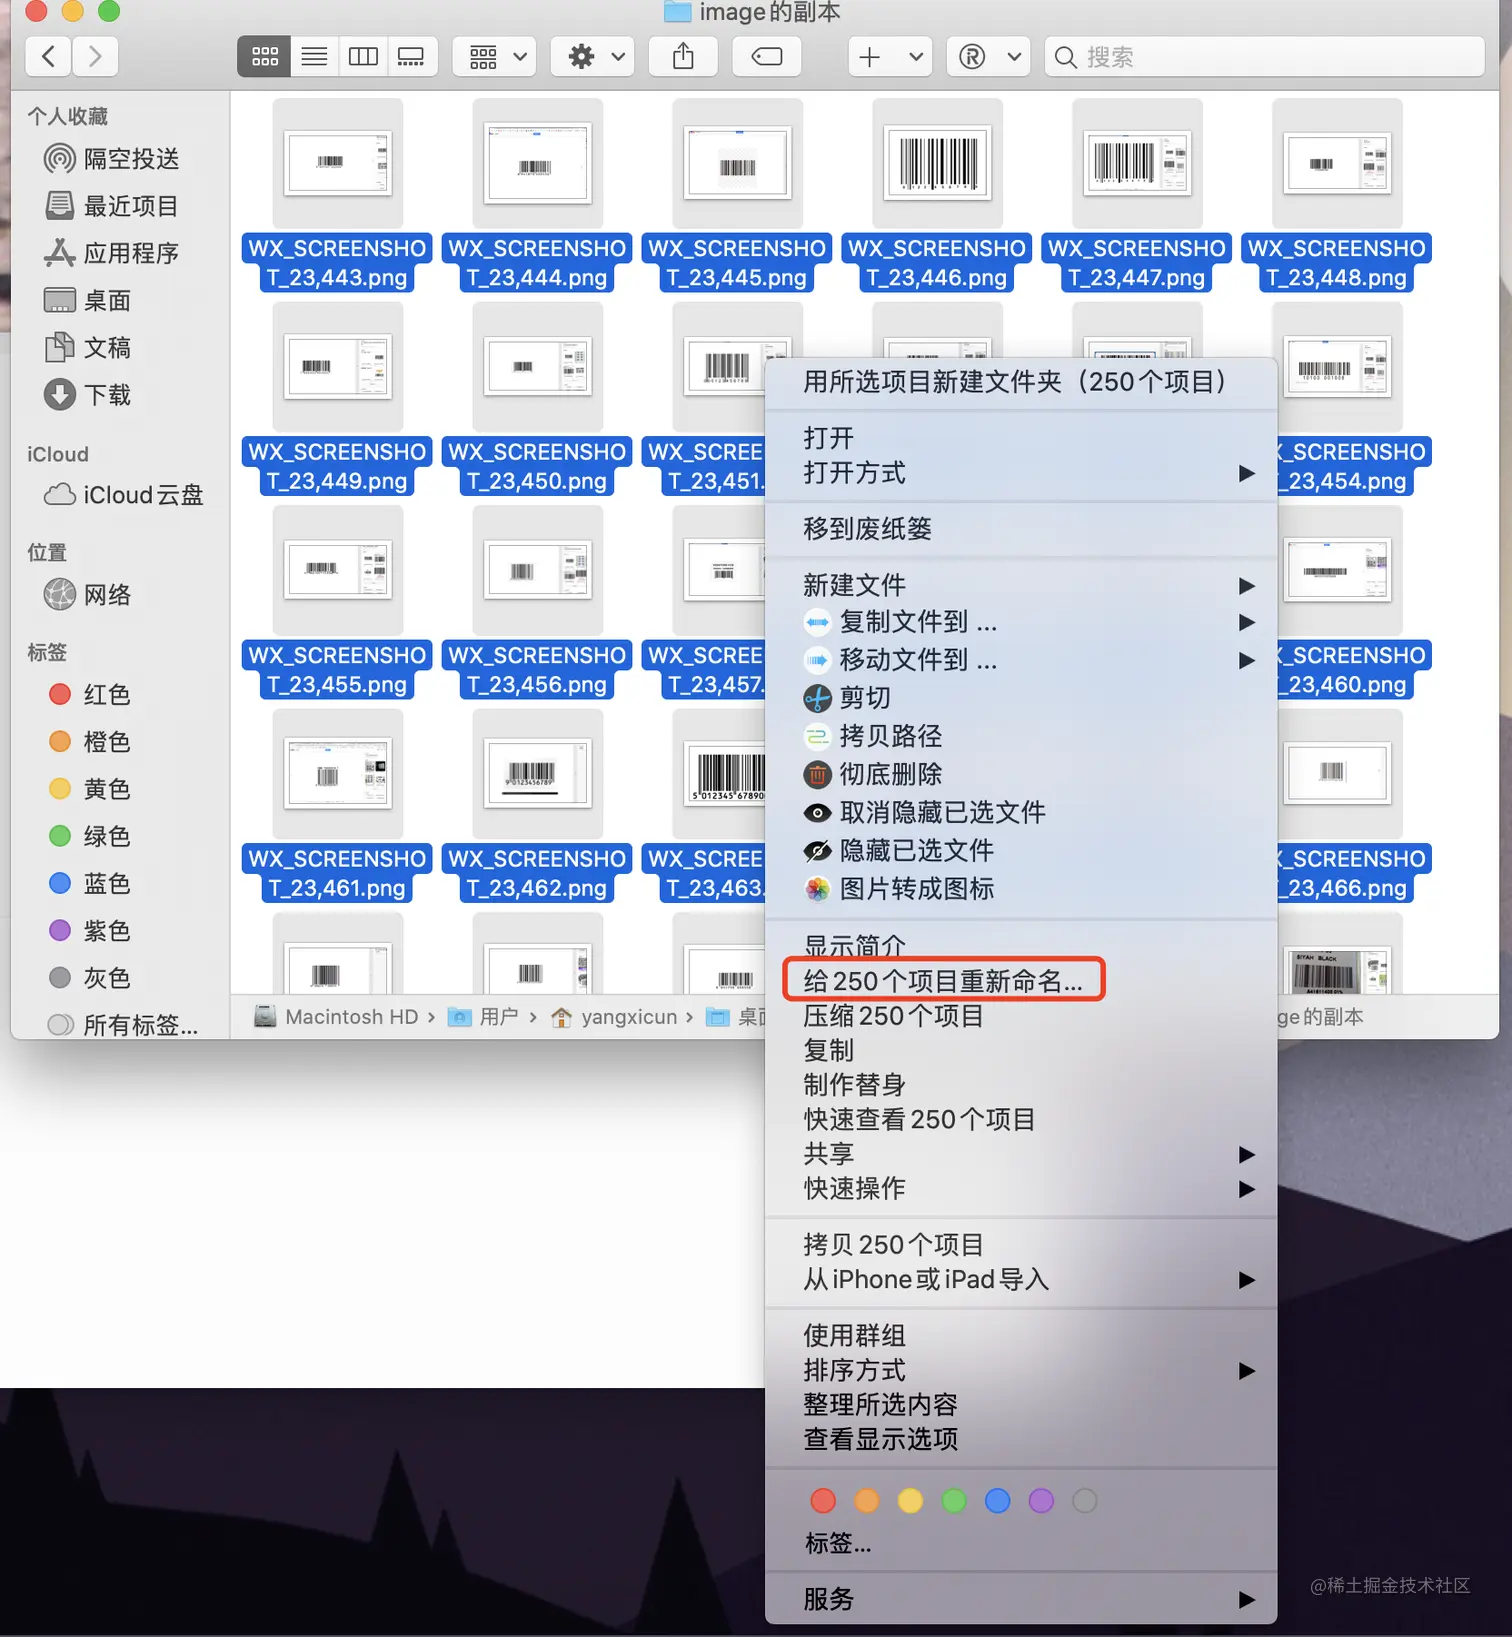This screenshot has height=1637, width=1512.
Task: Choose 剪切 with scissors icon
Action: [x=1021, y=698]
